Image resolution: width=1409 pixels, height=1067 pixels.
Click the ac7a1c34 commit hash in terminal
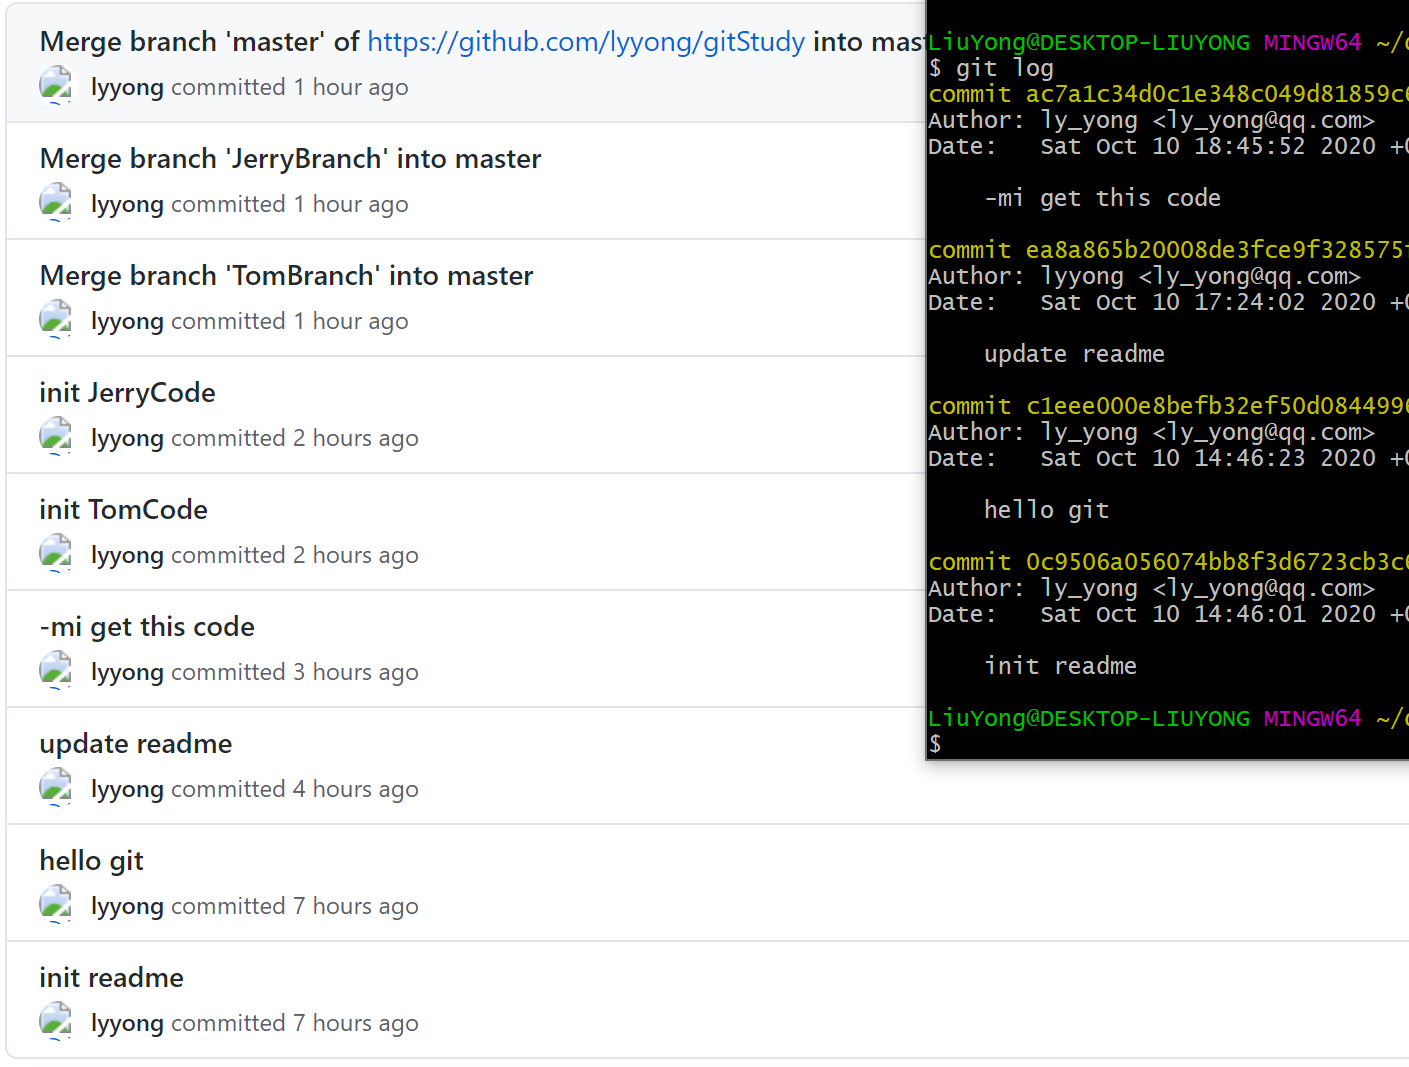[x=1217, y=94]
